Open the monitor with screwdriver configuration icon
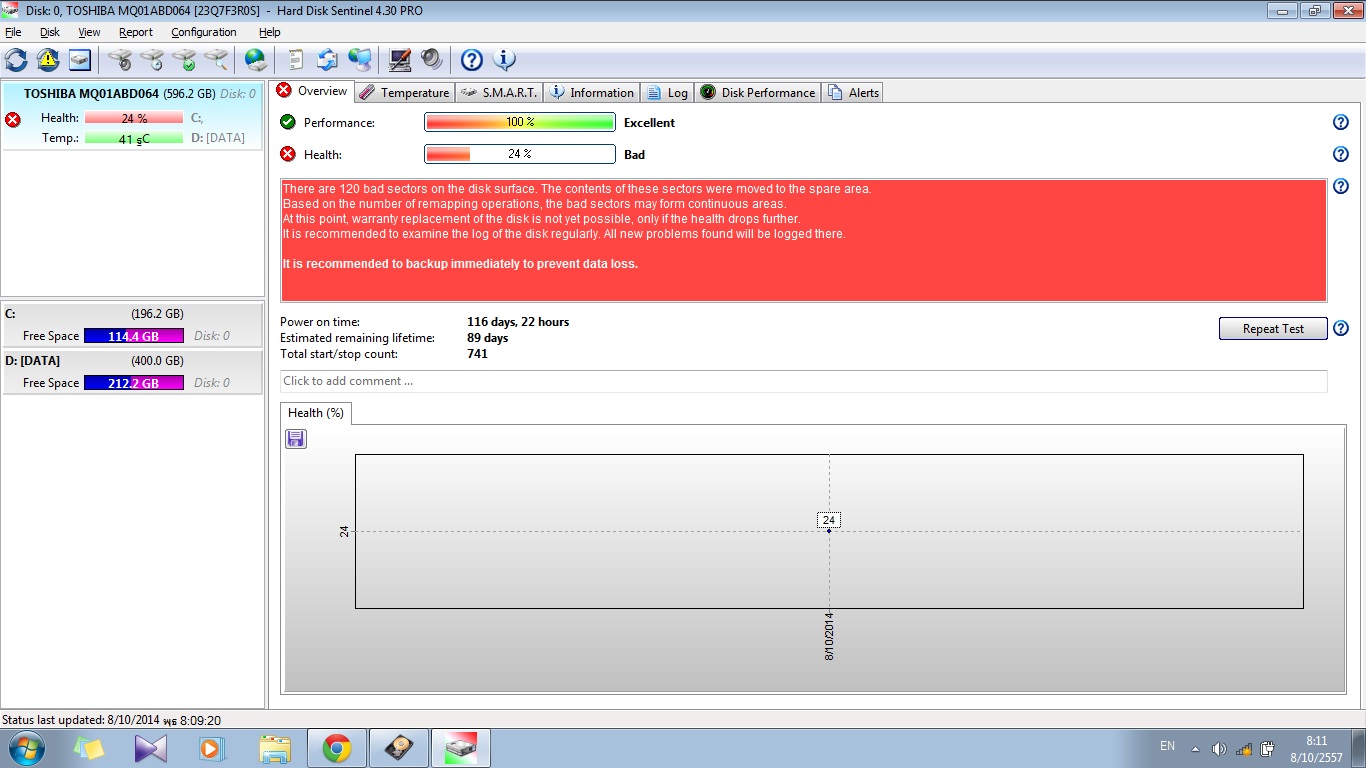 400,60
